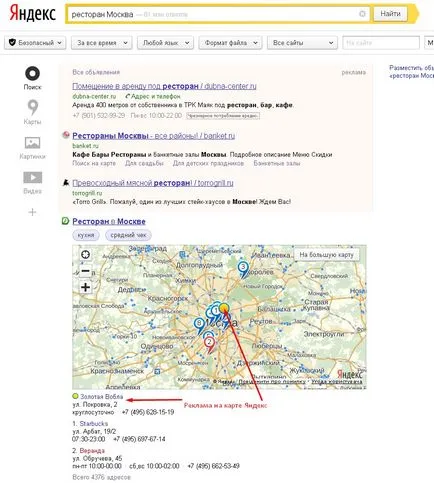Click the Yandex logo
The width and height of the screenshot is (434, 483).
(32, 14)
